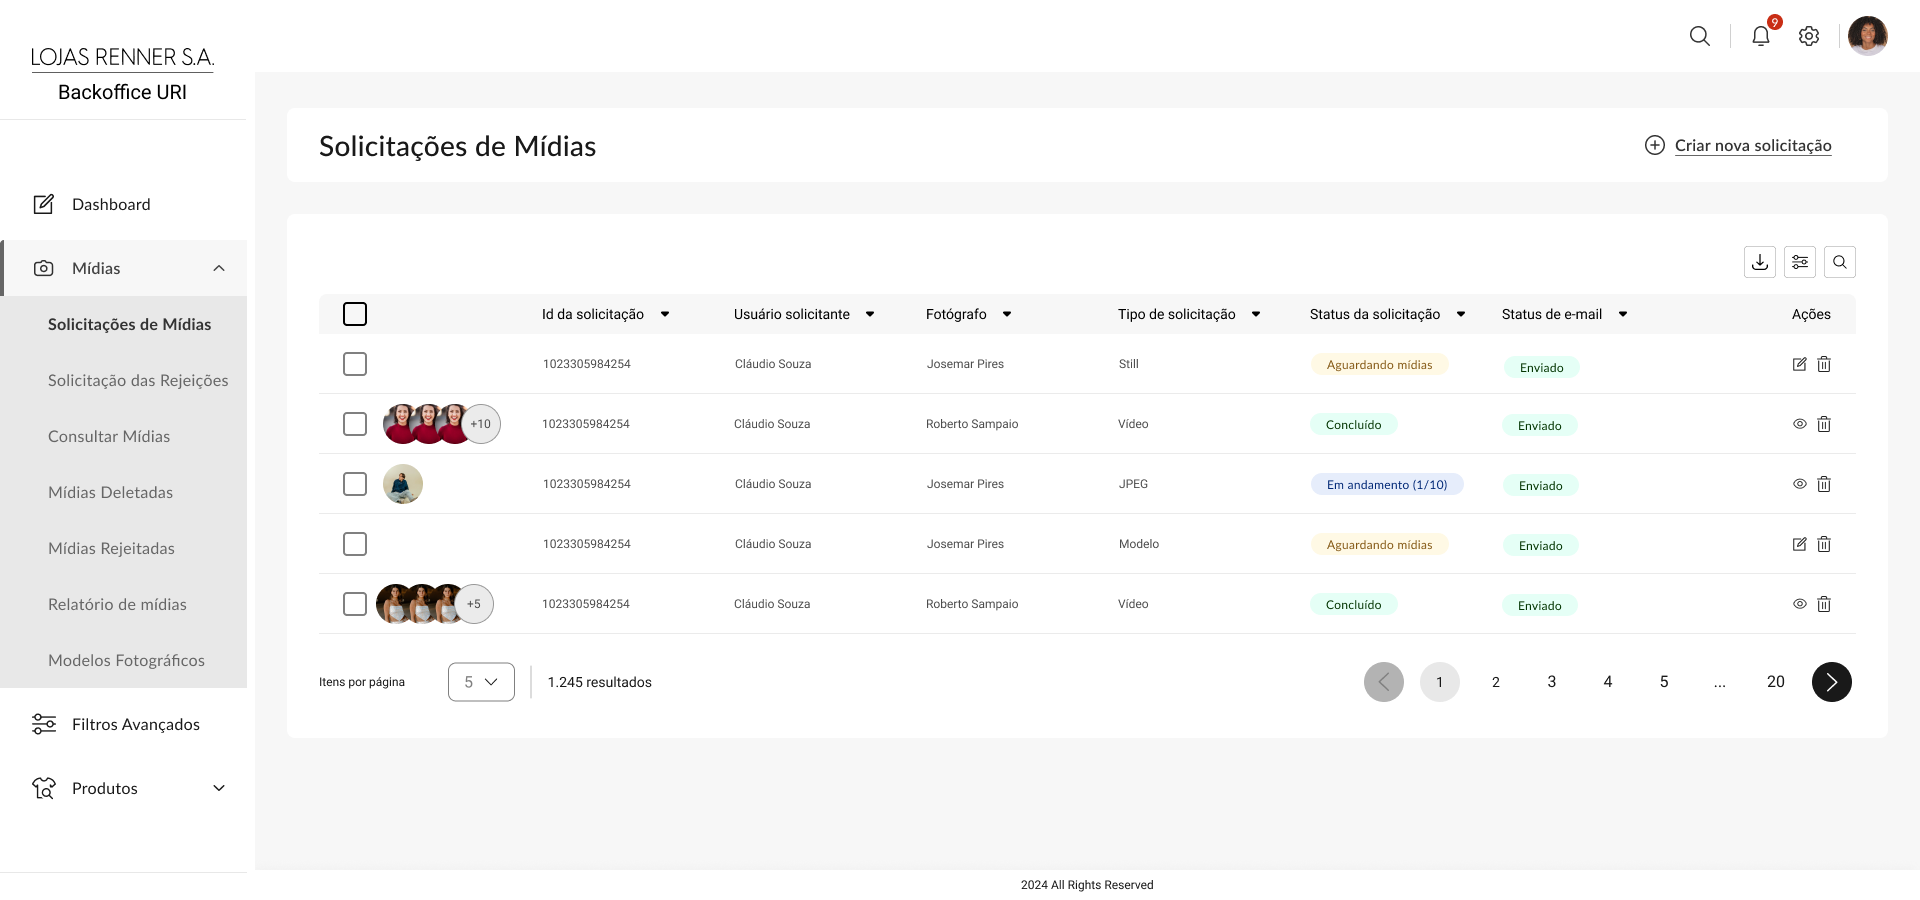1920x900 pixels.
Task: Open the items per page dropdown
Action: 481,682
